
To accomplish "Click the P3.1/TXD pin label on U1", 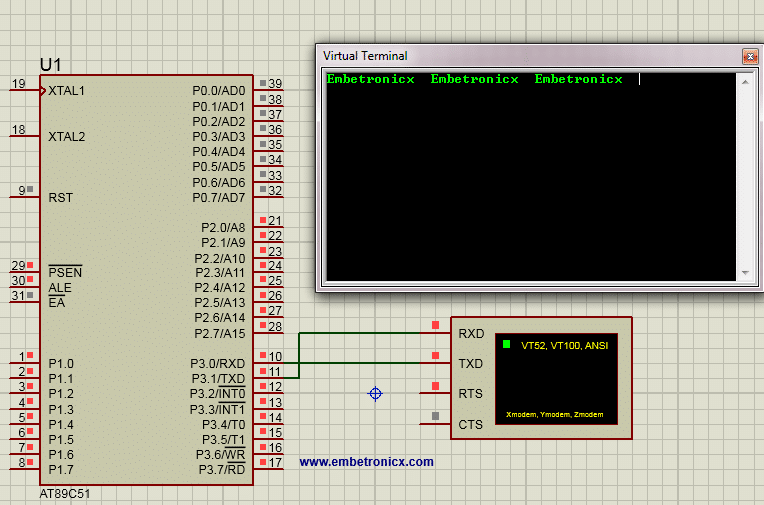I will click(x=218, y=379).
